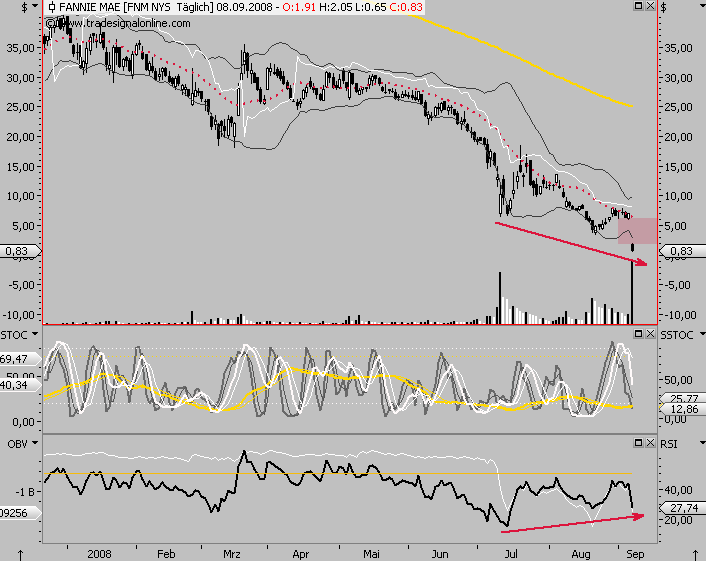Viewport: 706px width, 561px height.
Task: Click the 08.09.2008 date in the title
Action: click(244, 7)
